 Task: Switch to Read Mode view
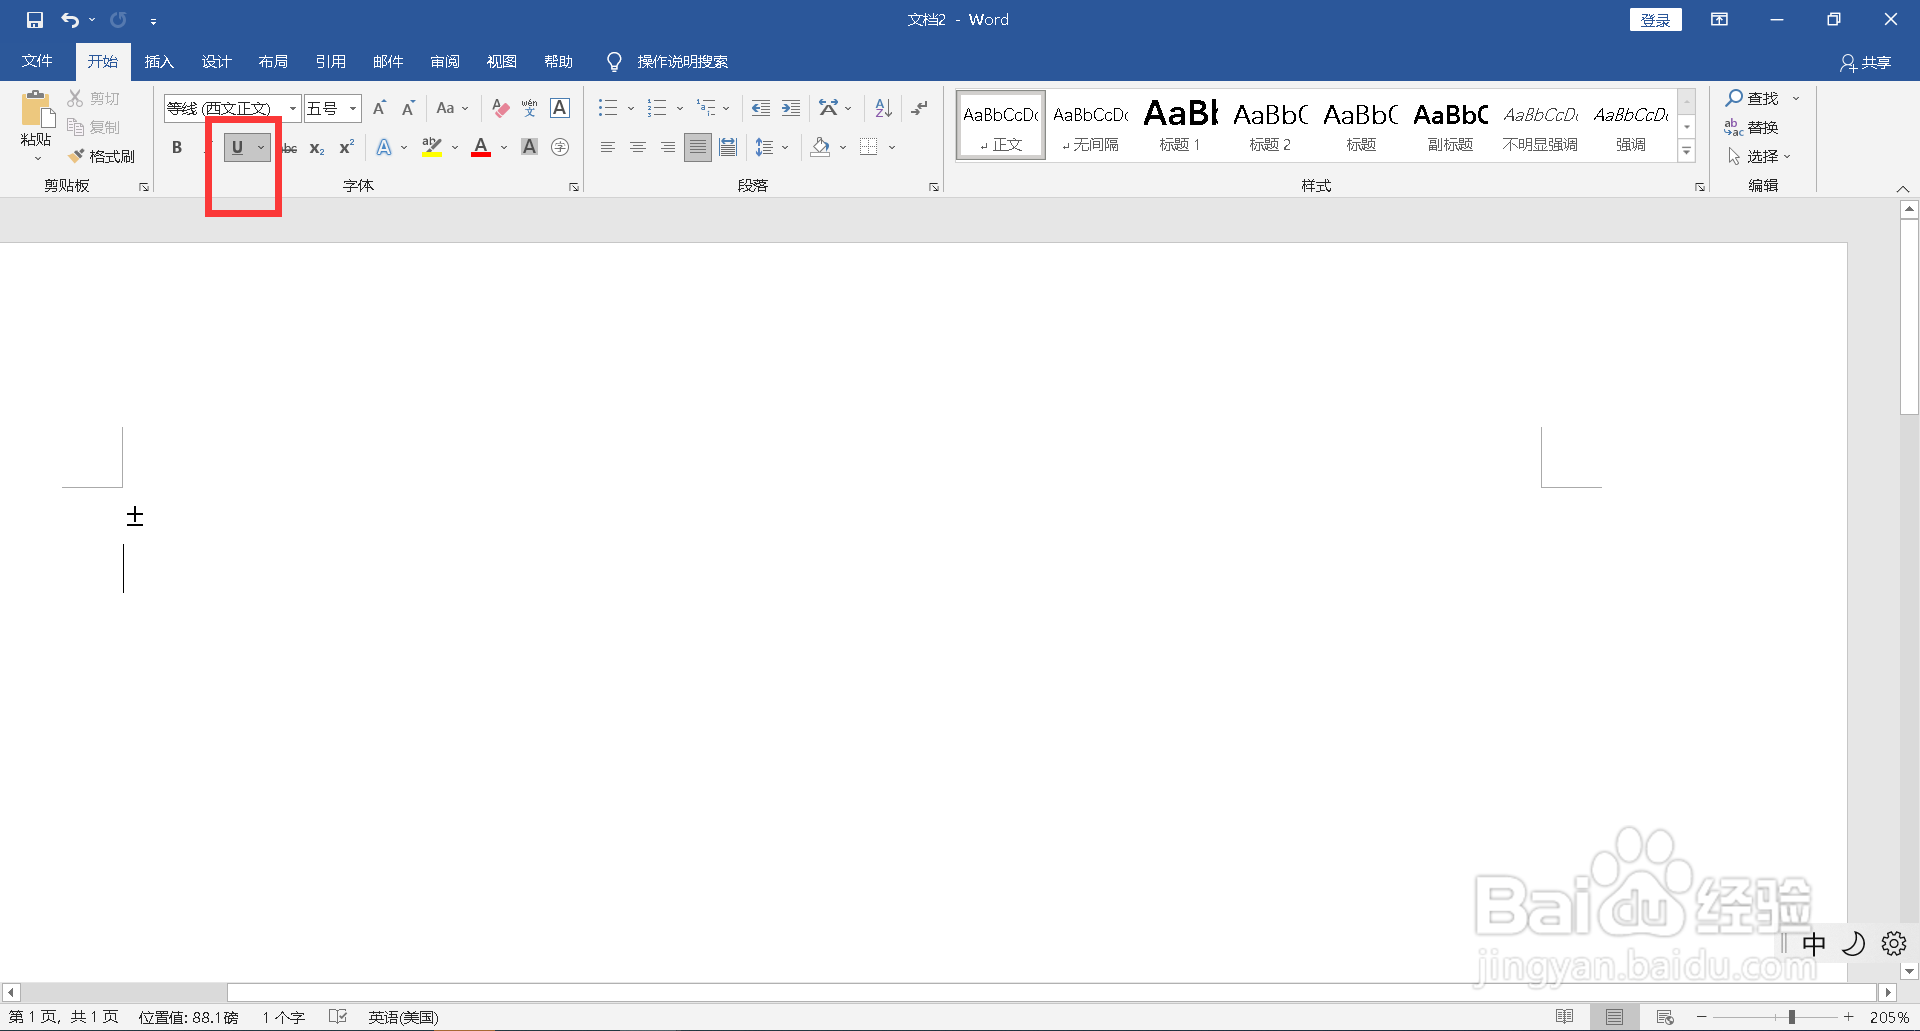pos(1565,1017)
